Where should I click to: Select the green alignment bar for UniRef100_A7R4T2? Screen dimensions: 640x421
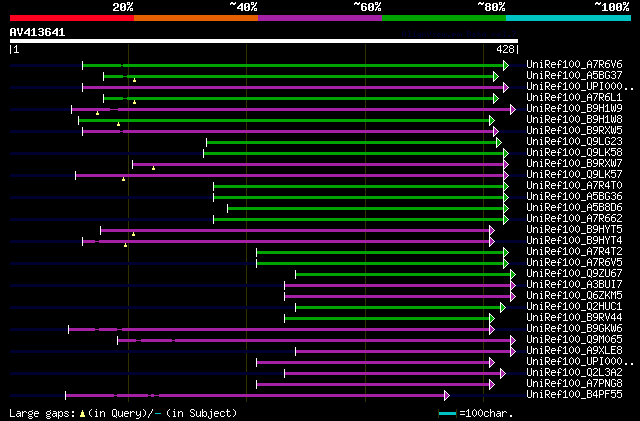tap(380, 253)
